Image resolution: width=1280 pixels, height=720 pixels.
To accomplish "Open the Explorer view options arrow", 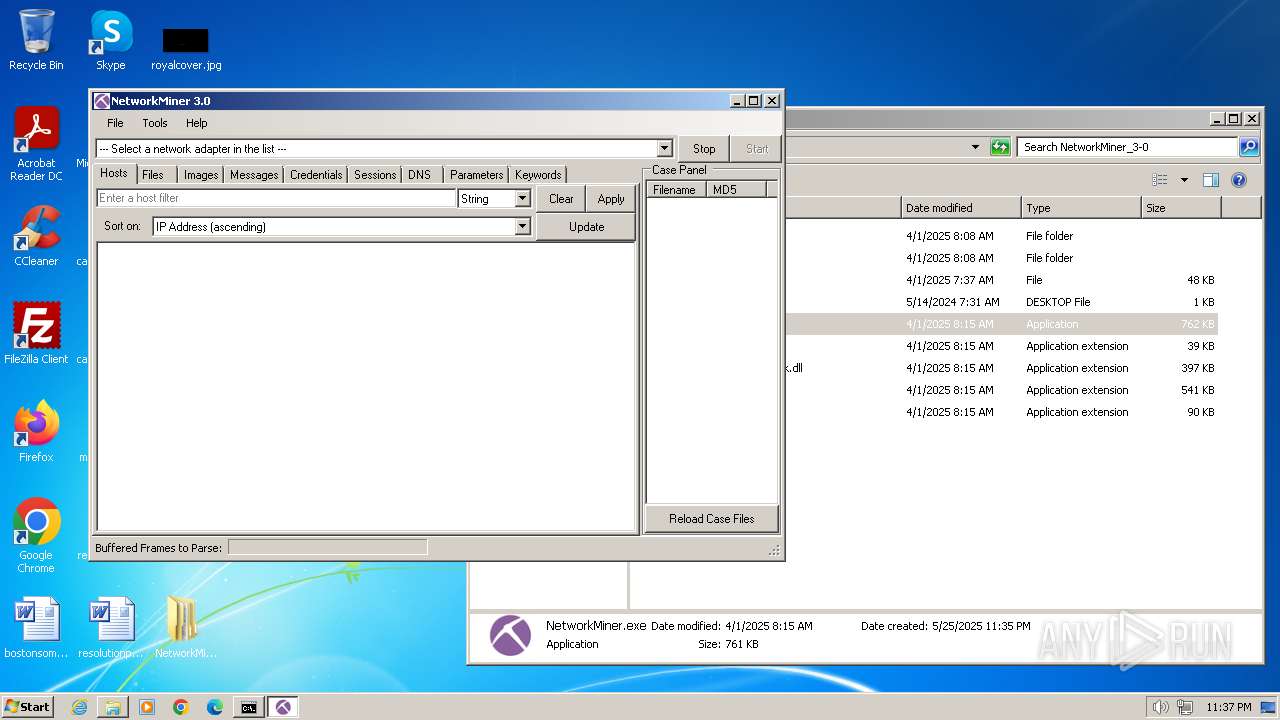I will click(1184, 180).
